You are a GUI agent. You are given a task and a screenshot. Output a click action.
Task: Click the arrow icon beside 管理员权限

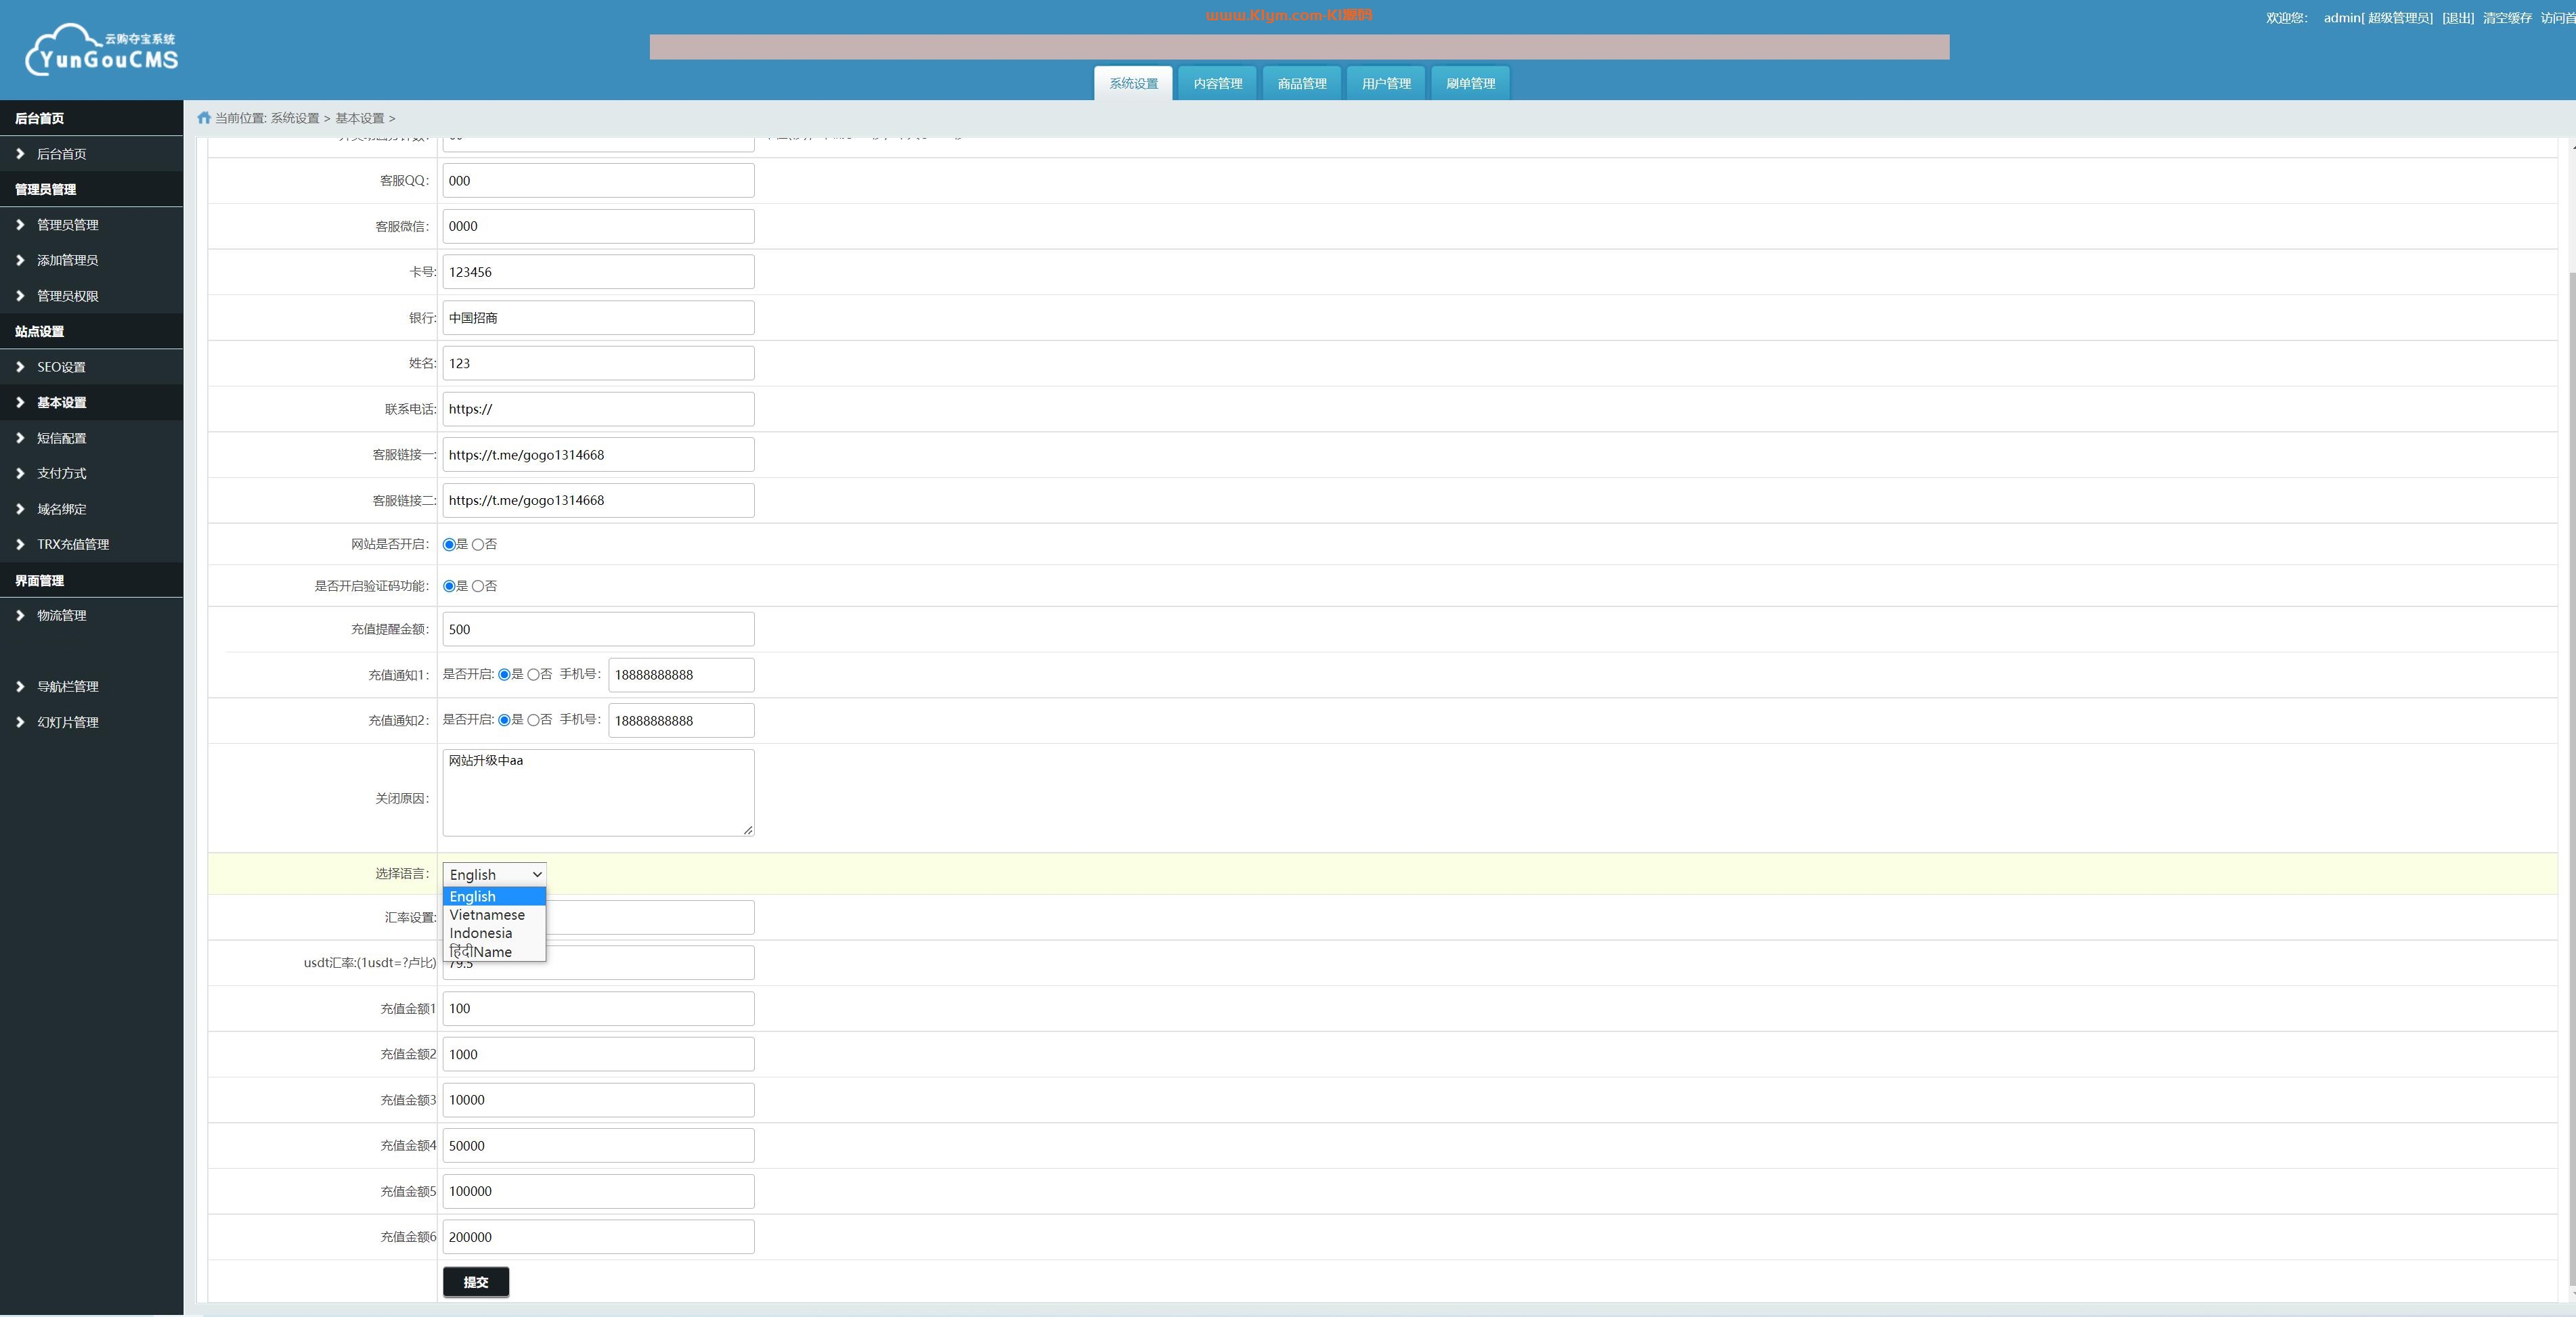point(20,296)
